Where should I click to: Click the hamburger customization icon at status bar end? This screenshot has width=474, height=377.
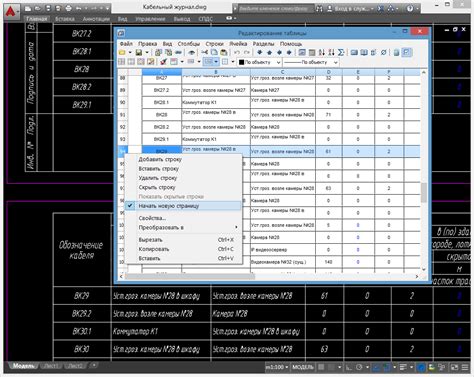click(465, 367)
